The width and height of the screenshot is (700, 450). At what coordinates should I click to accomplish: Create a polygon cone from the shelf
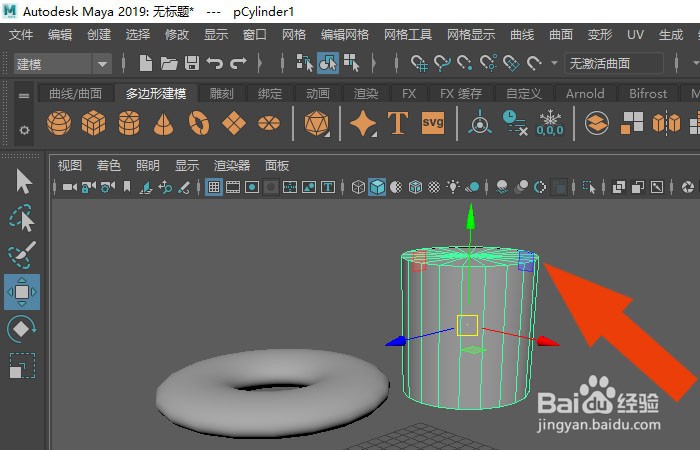pos(163,124)
